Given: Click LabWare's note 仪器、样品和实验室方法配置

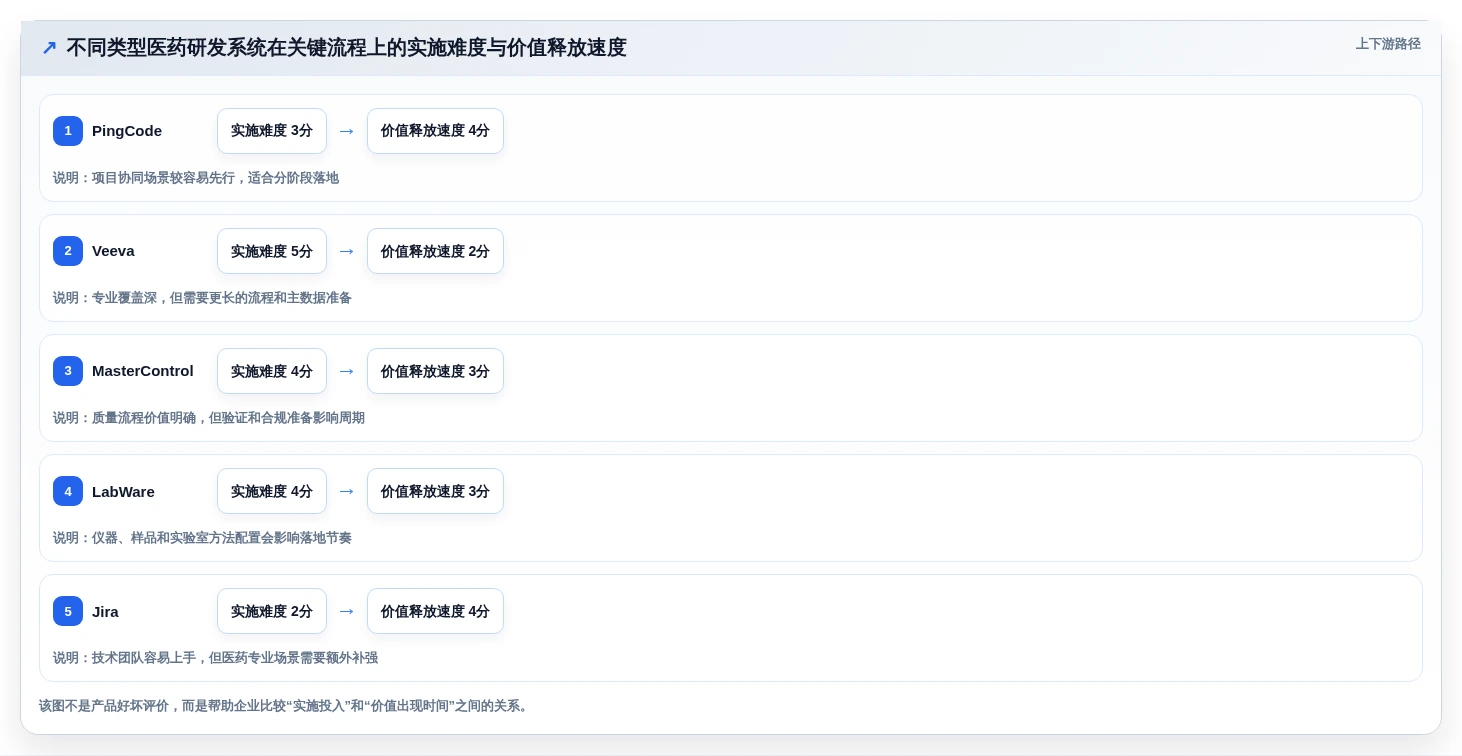Looking at the screenshot, I should [202, 538].
